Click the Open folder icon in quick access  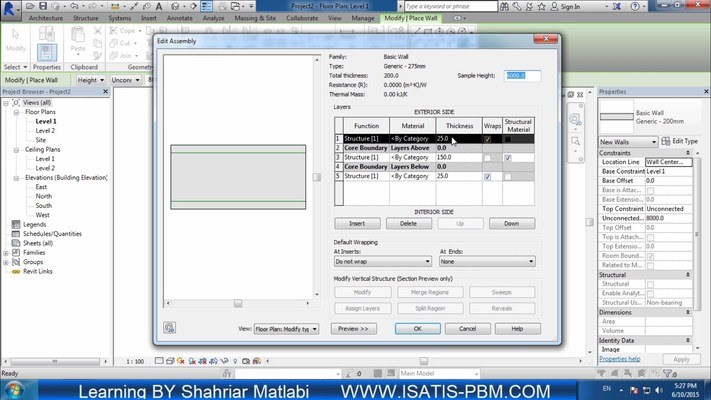tap(30, 6)
